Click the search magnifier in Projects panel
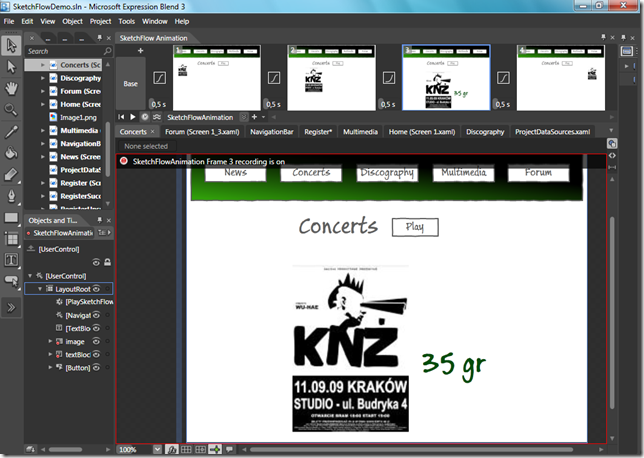Viewport: 644px width, 458px height. [107, 51]
